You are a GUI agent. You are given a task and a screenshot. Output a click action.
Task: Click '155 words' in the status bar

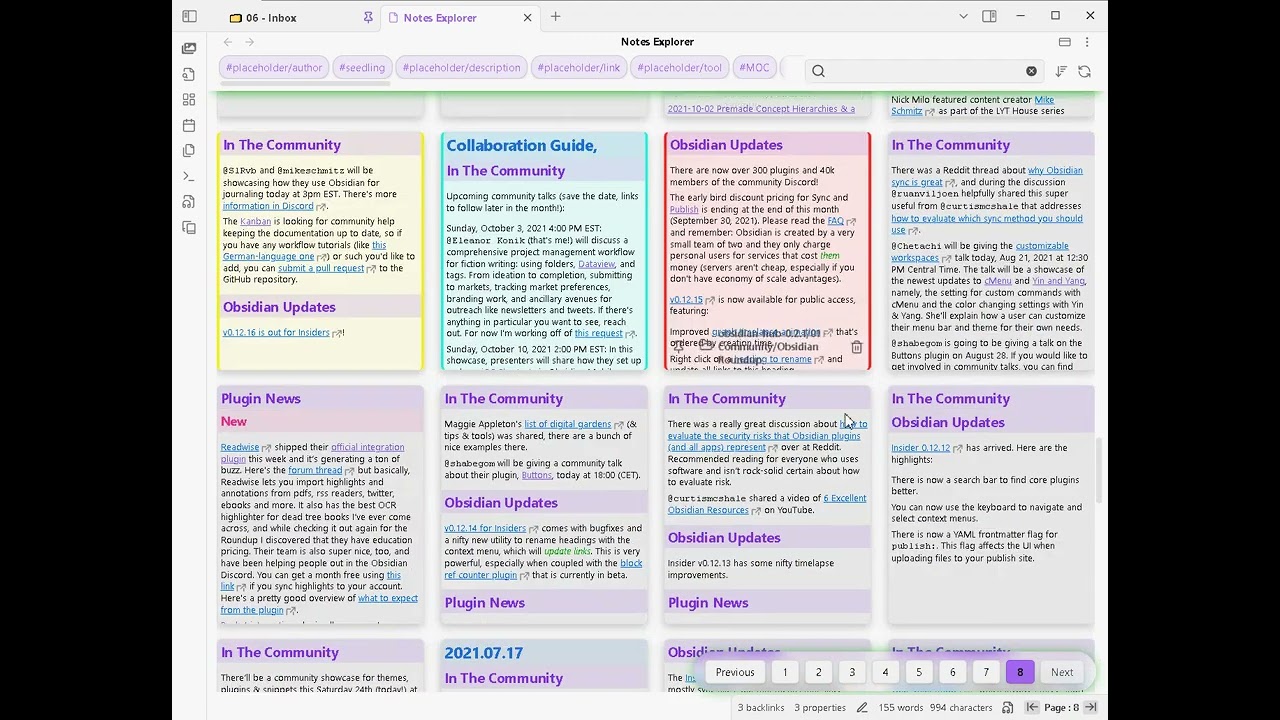pos(901,708)
